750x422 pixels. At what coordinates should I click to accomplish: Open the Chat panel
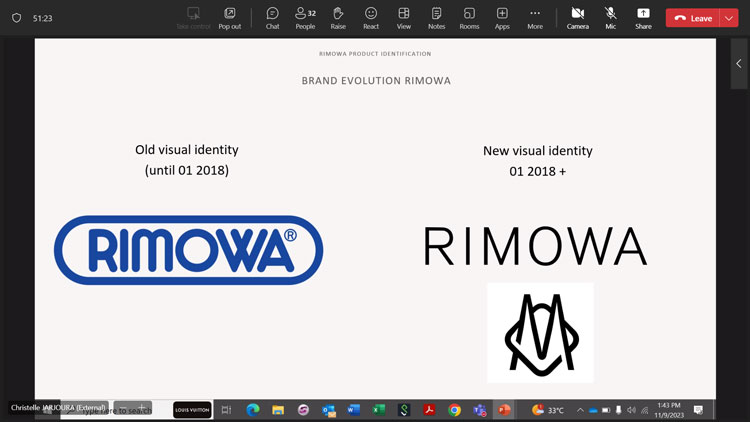[x=272, y=17]
